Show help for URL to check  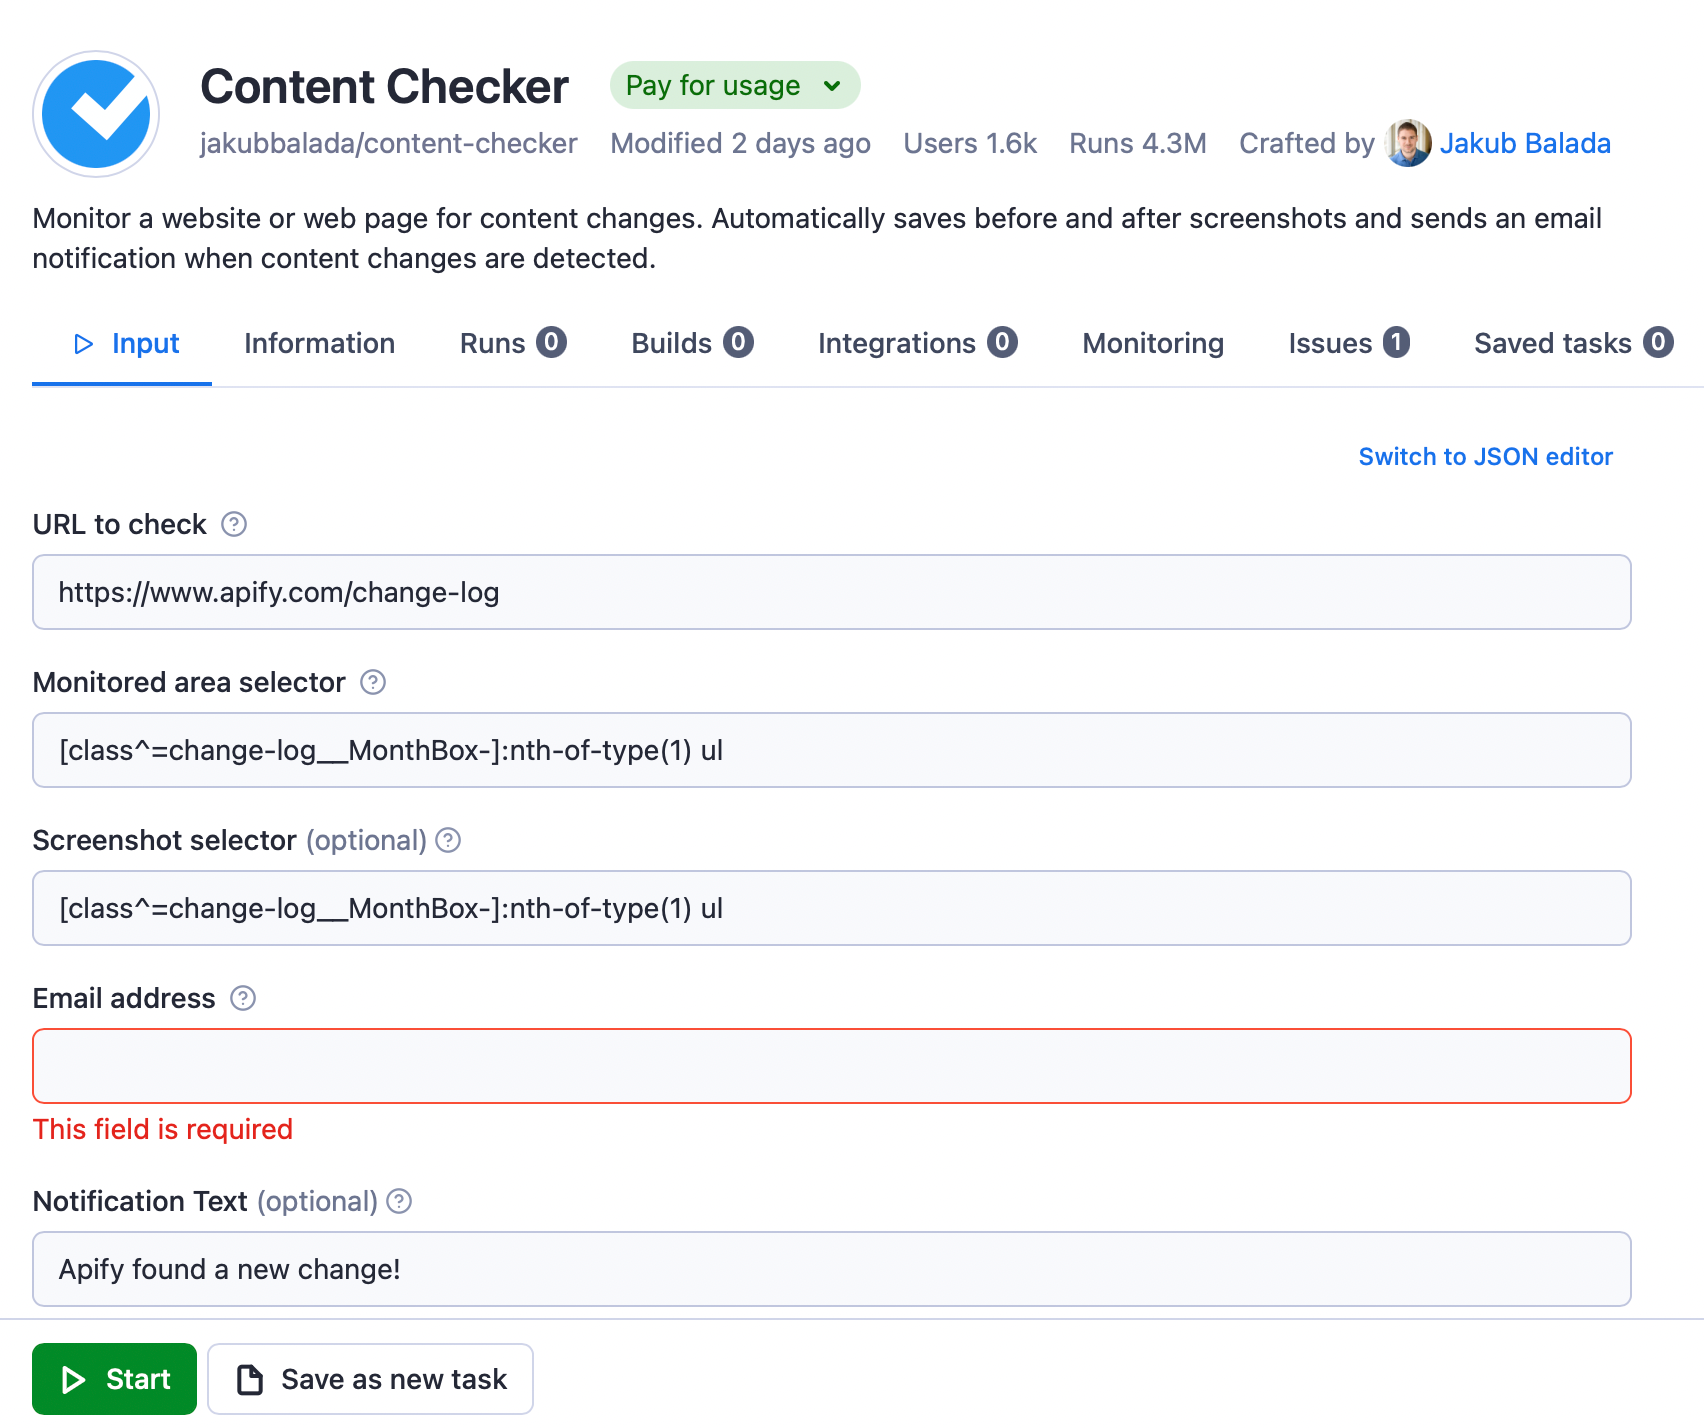coord(234,524)
